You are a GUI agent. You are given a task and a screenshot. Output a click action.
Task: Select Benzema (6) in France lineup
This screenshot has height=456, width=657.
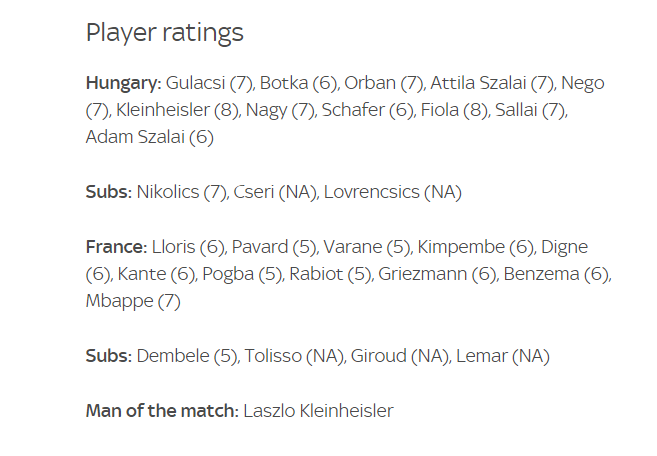click(x=556, y=275)
